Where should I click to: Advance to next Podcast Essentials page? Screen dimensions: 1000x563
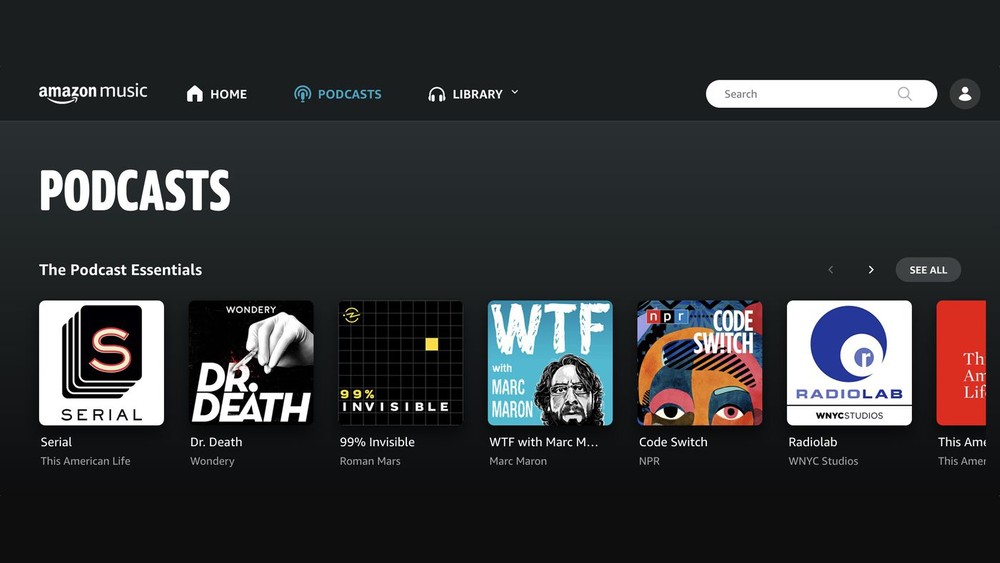point(871,270)
